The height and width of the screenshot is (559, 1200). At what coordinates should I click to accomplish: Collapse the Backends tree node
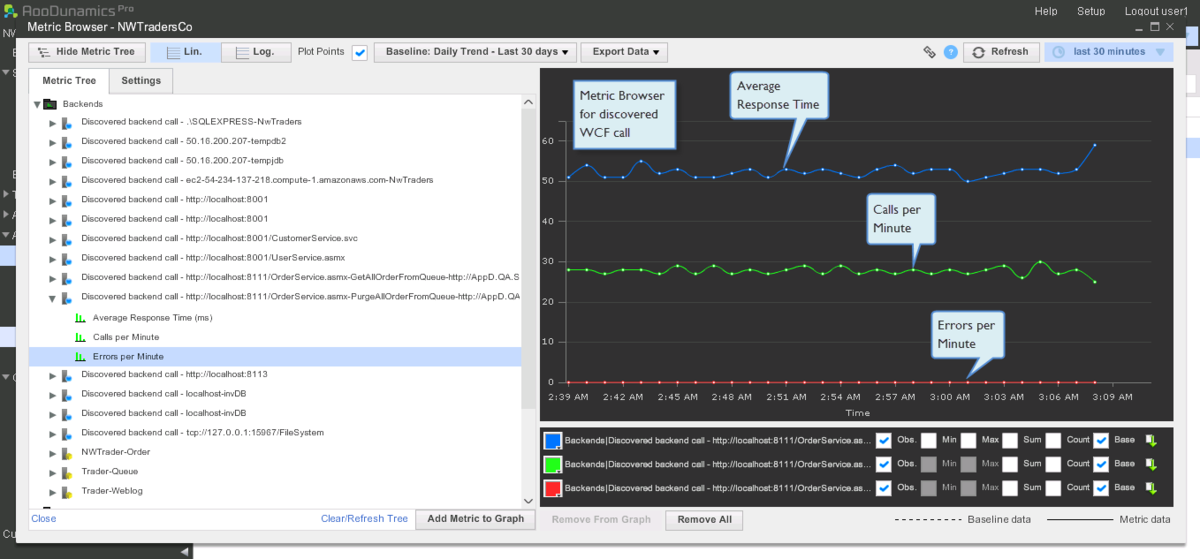click(37, 104)
